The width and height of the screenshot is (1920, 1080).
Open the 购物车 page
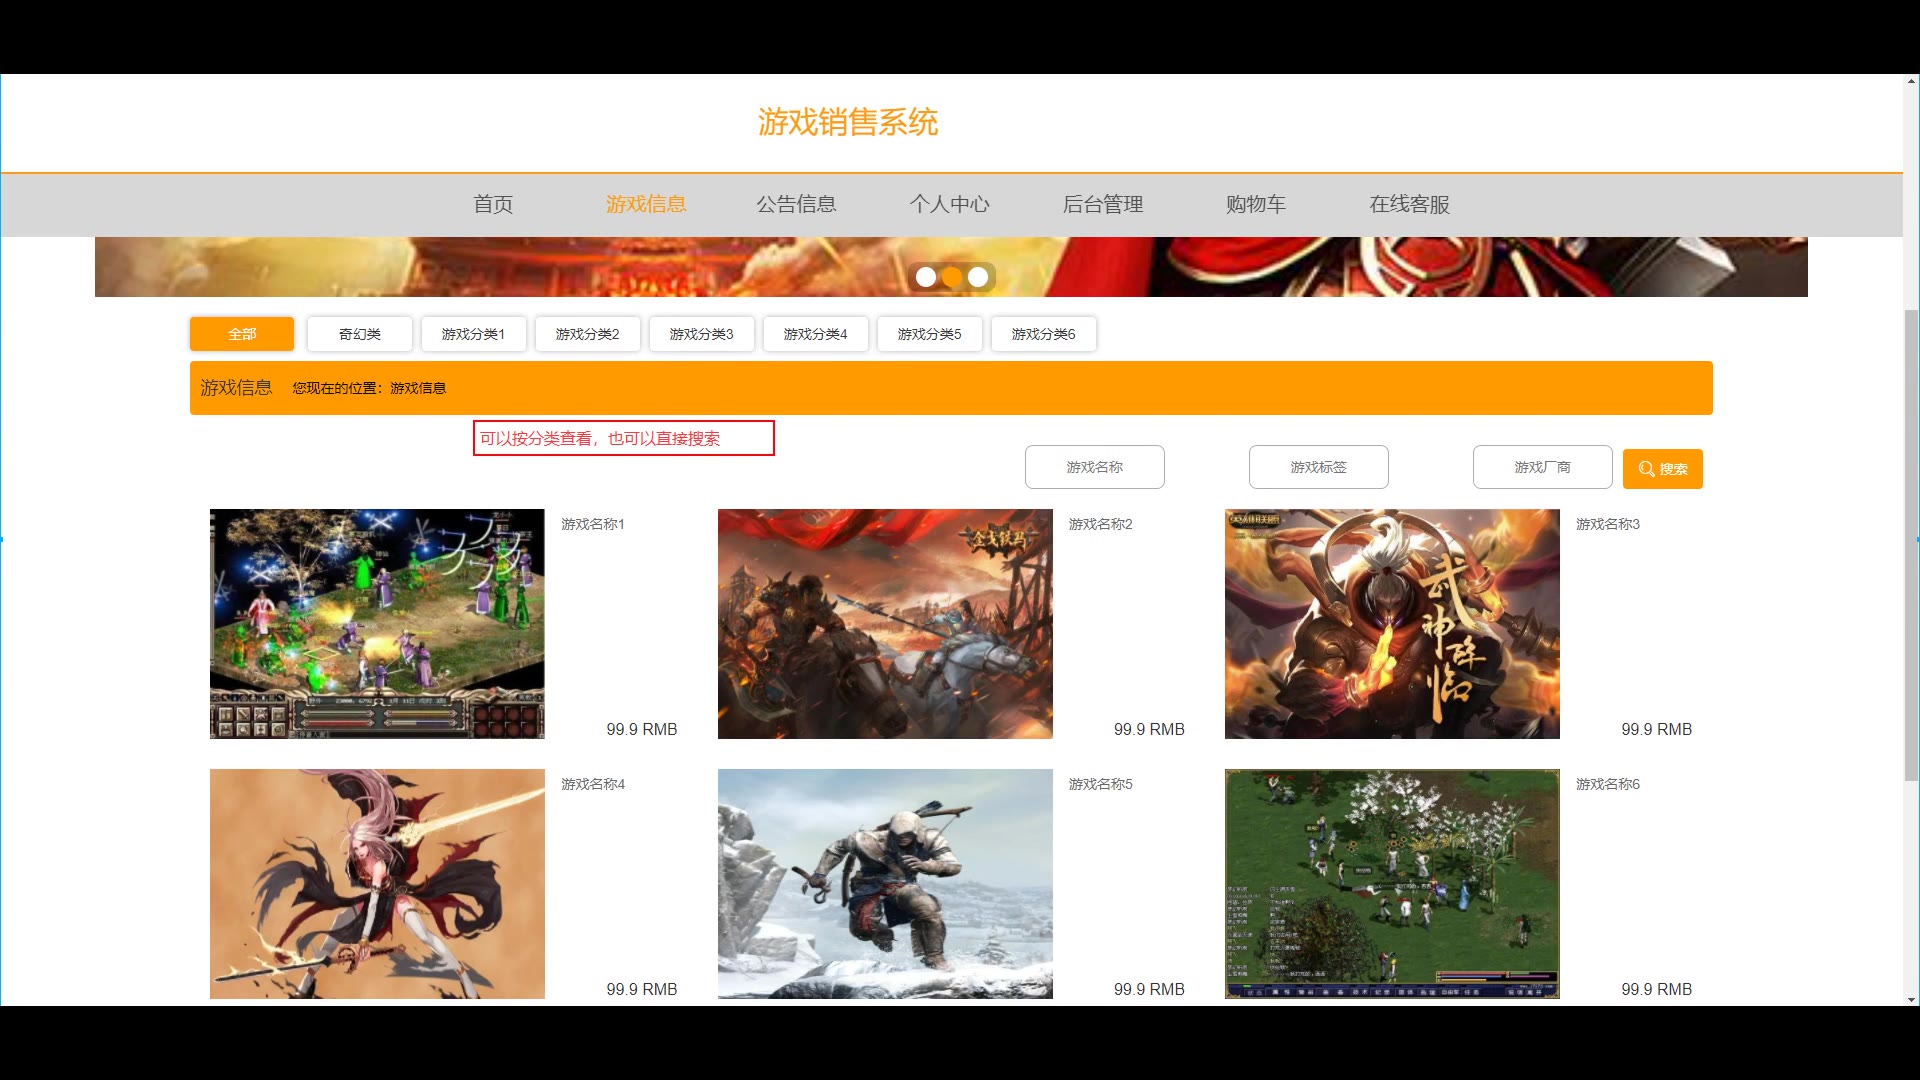[x=1256, y=204]
